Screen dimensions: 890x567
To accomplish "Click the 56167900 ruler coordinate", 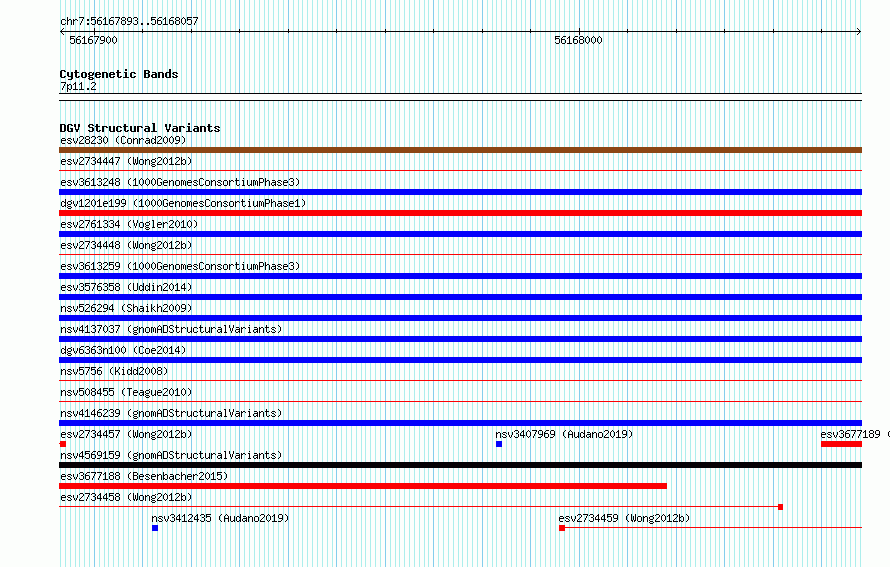I will tap(93, 40).
